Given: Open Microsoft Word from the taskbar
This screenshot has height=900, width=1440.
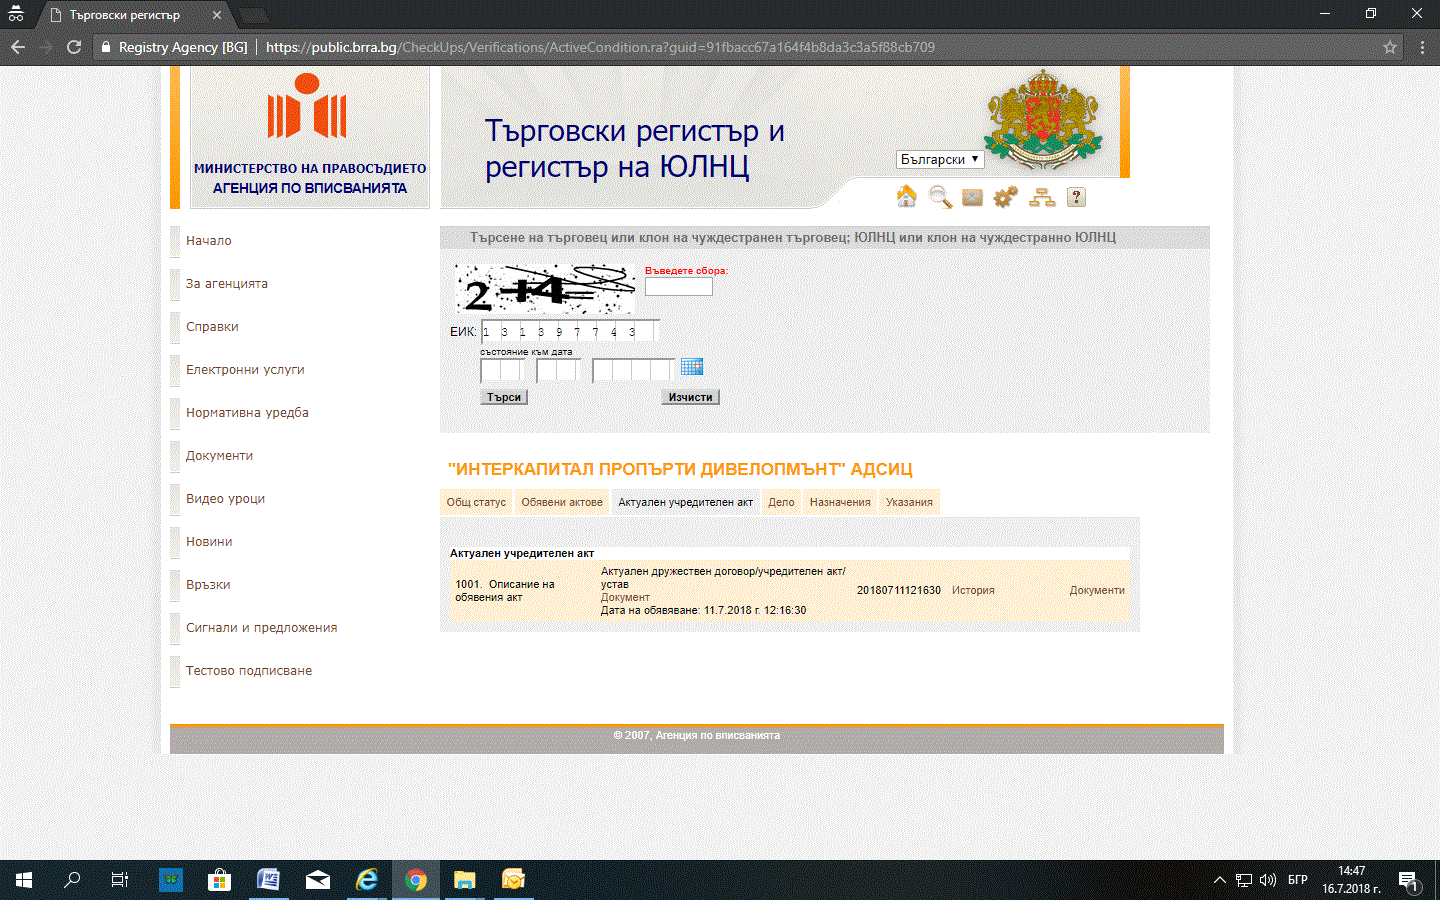Looking at the screenshot, I should click(x=268, y=880).
